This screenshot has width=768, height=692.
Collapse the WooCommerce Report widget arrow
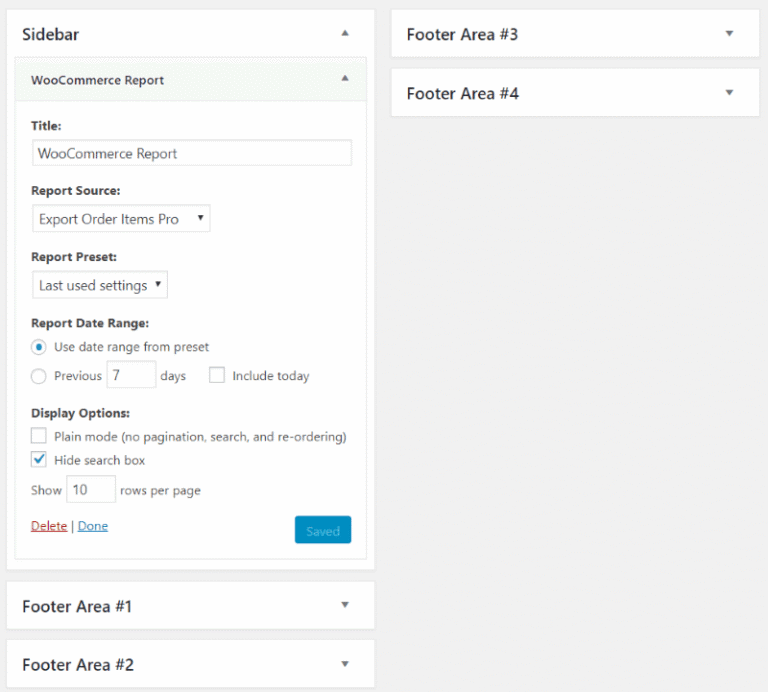pos(345,78)
